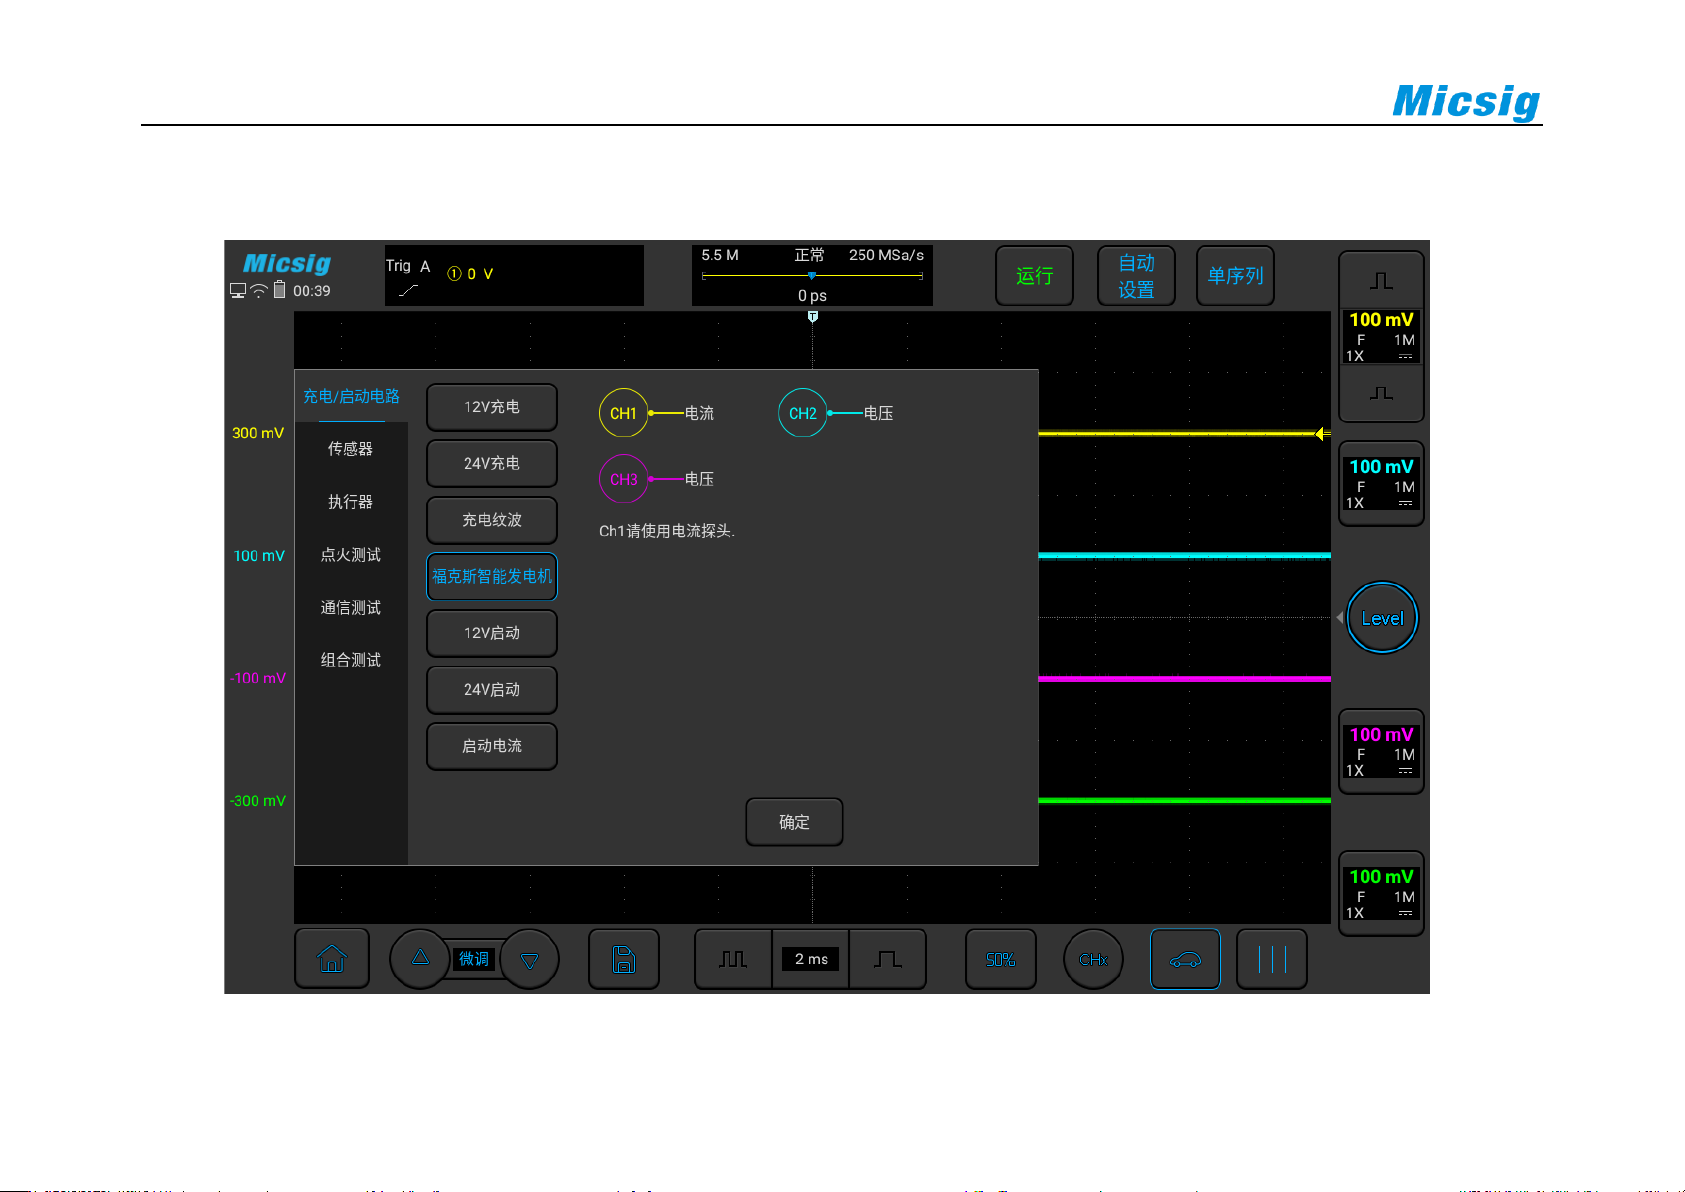Screen dimensions: 1685x1192
Task: Tap the fine-tune down triangle arrow
Action: pos(529,960)
